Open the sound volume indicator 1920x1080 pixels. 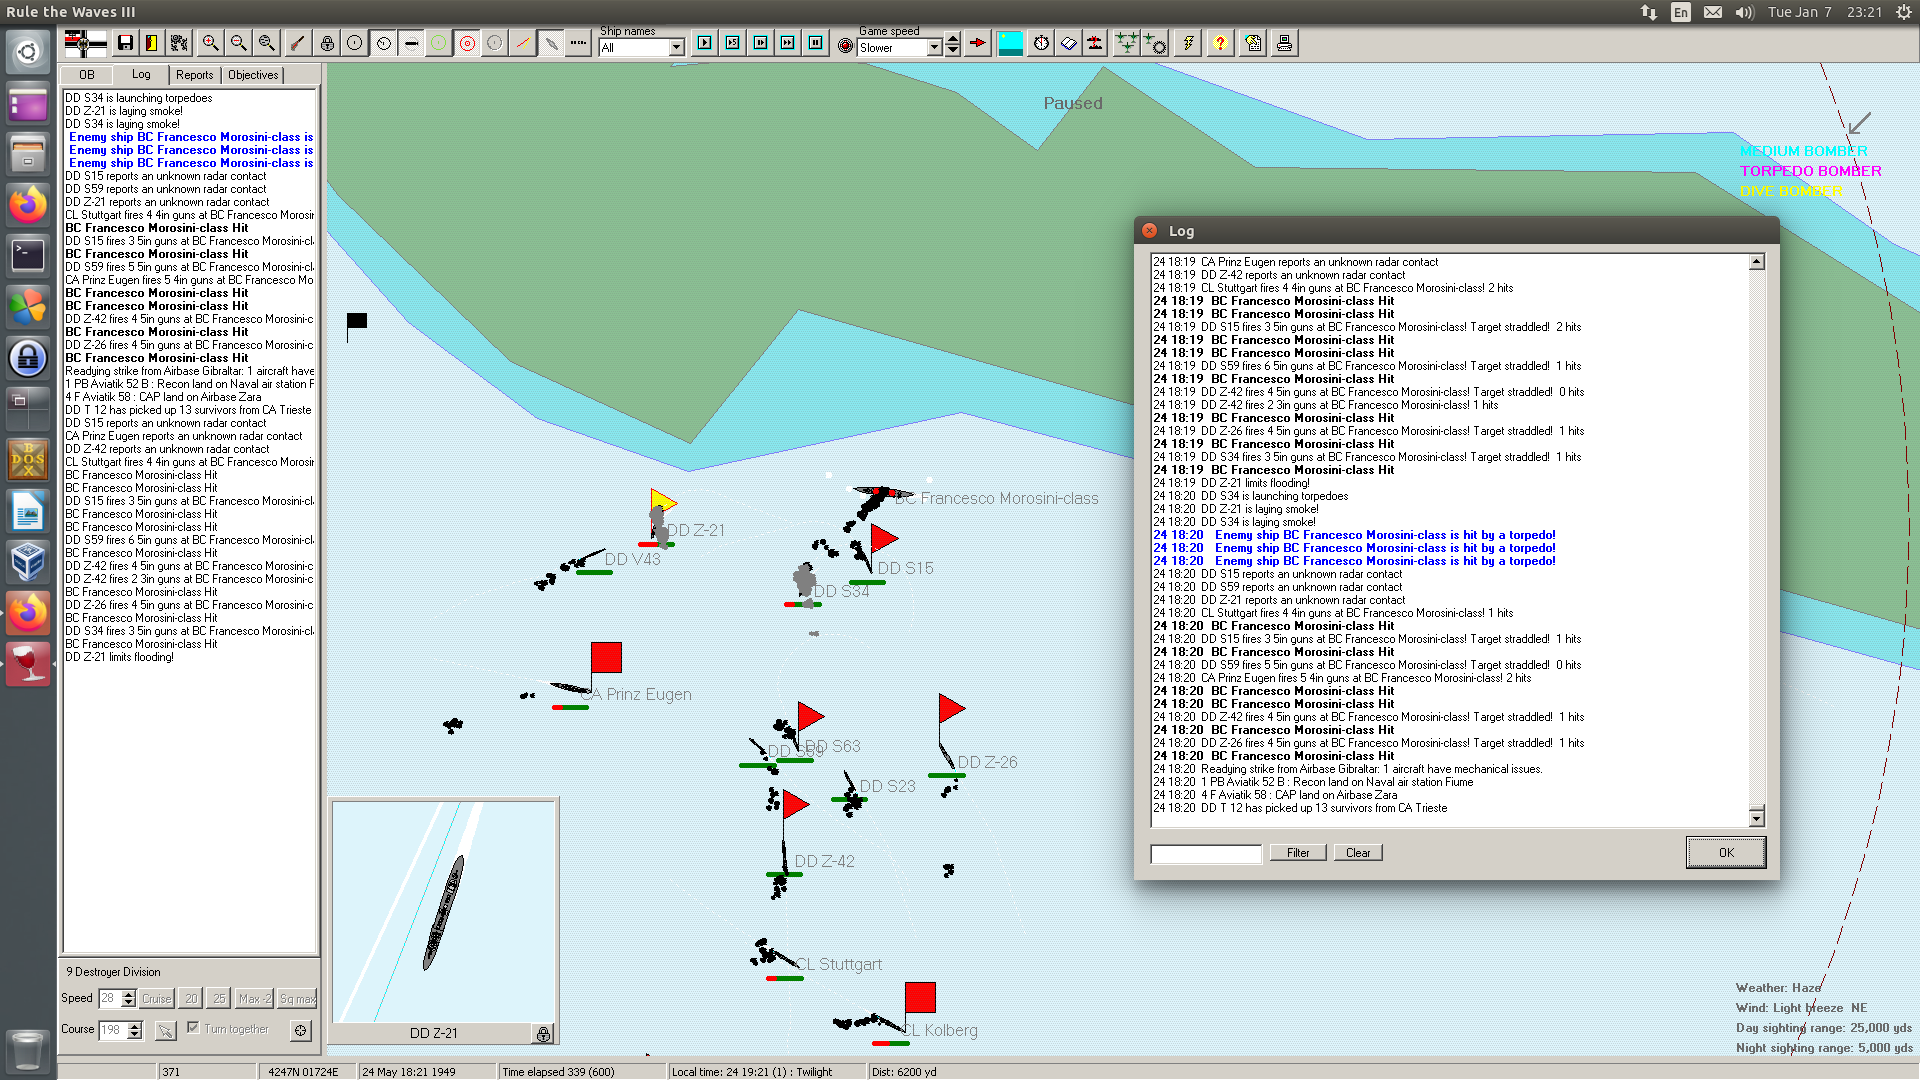click(x=1745, y=12)
